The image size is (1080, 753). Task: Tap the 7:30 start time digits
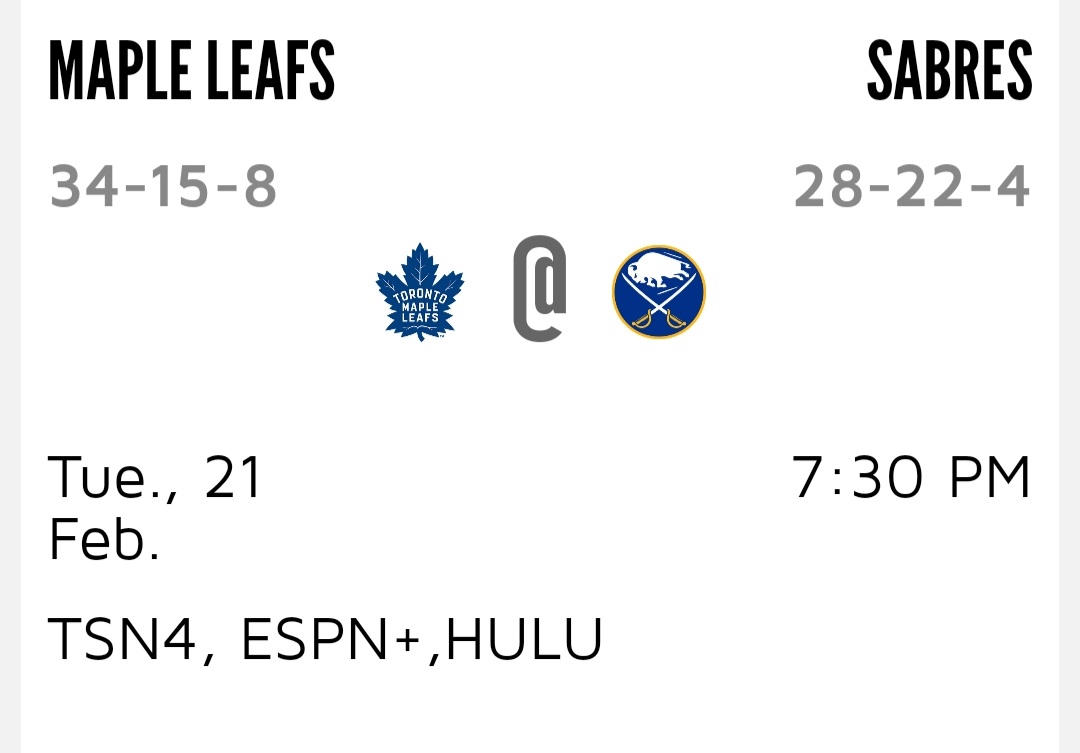click(x=861, y=477)
